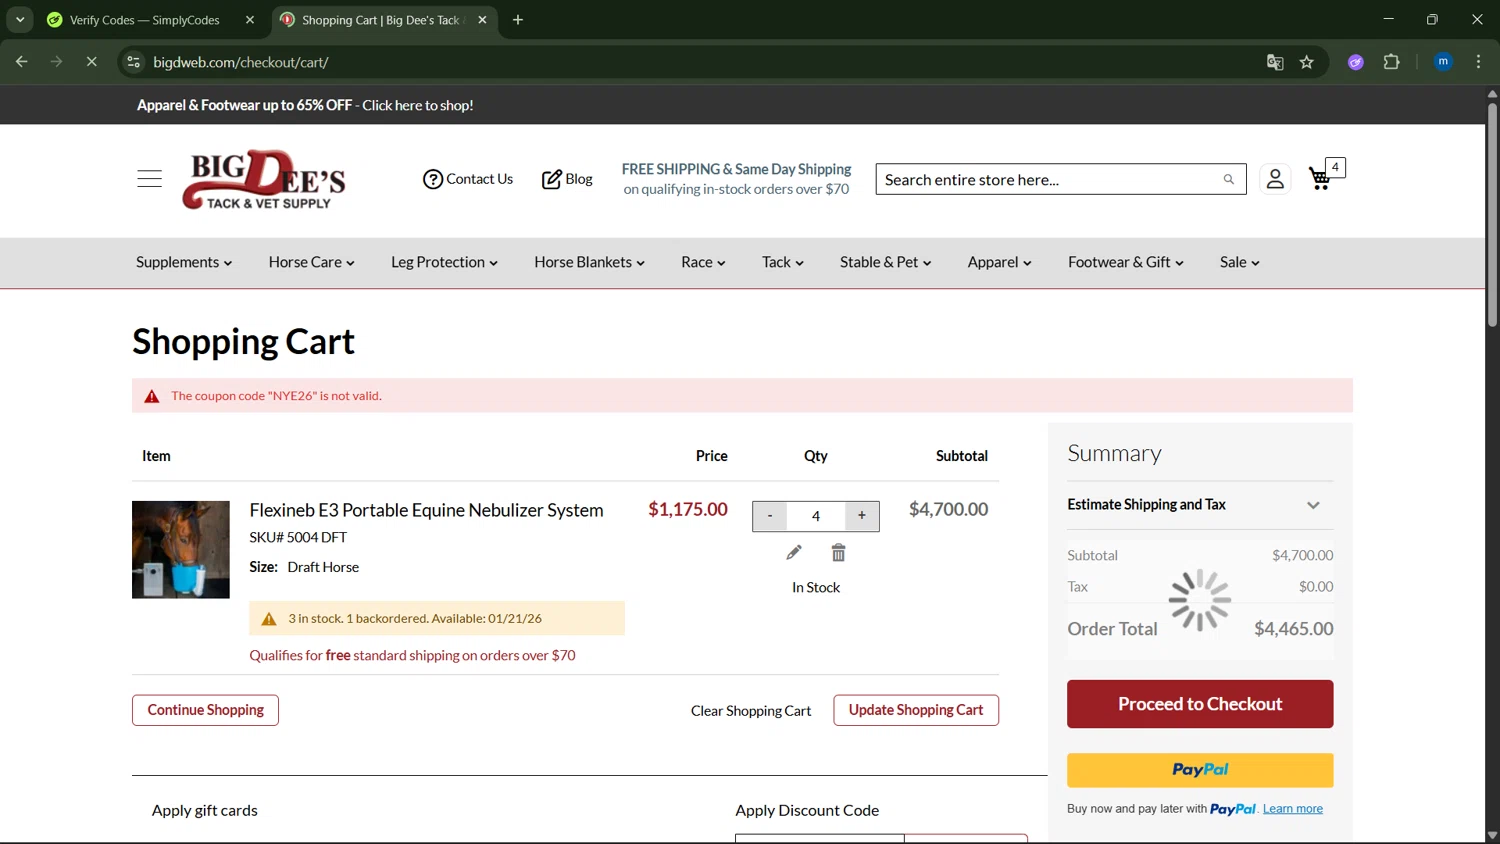Expand the Tack menu
This screenshot has height=844, width=1500.
tap(782, 262)
